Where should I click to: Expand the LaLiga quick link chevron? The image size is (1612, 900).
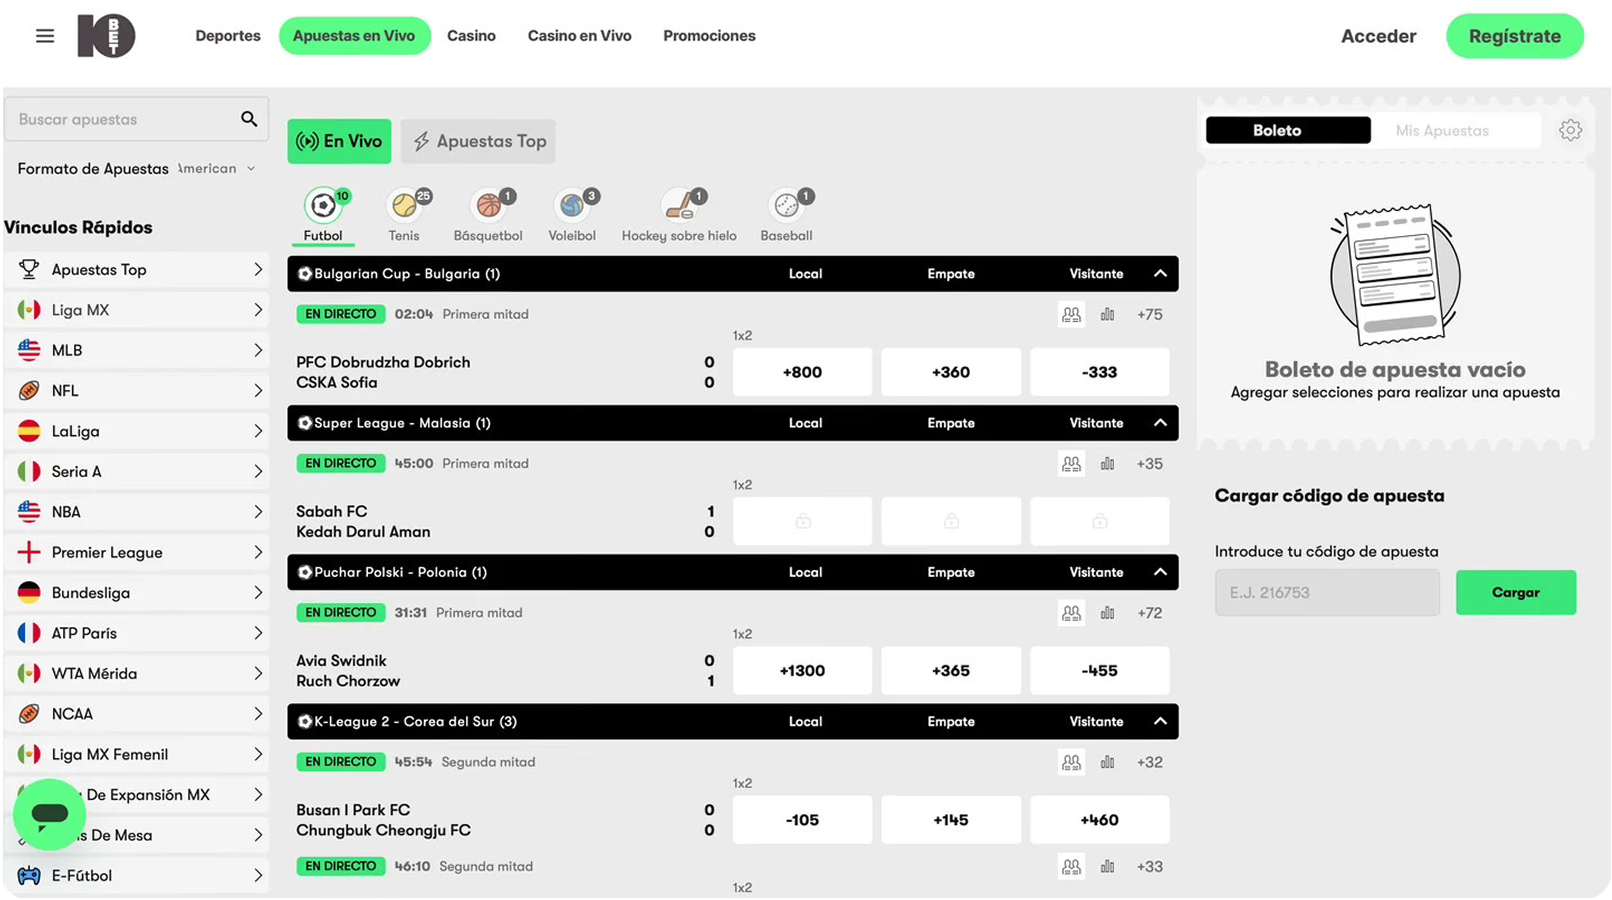pos(258,431)
